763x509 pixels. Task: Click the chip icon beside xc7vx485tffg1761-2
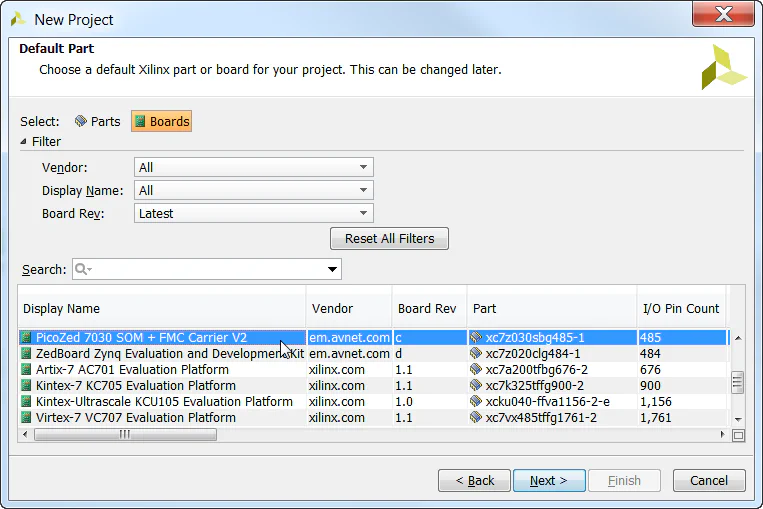[476, 417]
